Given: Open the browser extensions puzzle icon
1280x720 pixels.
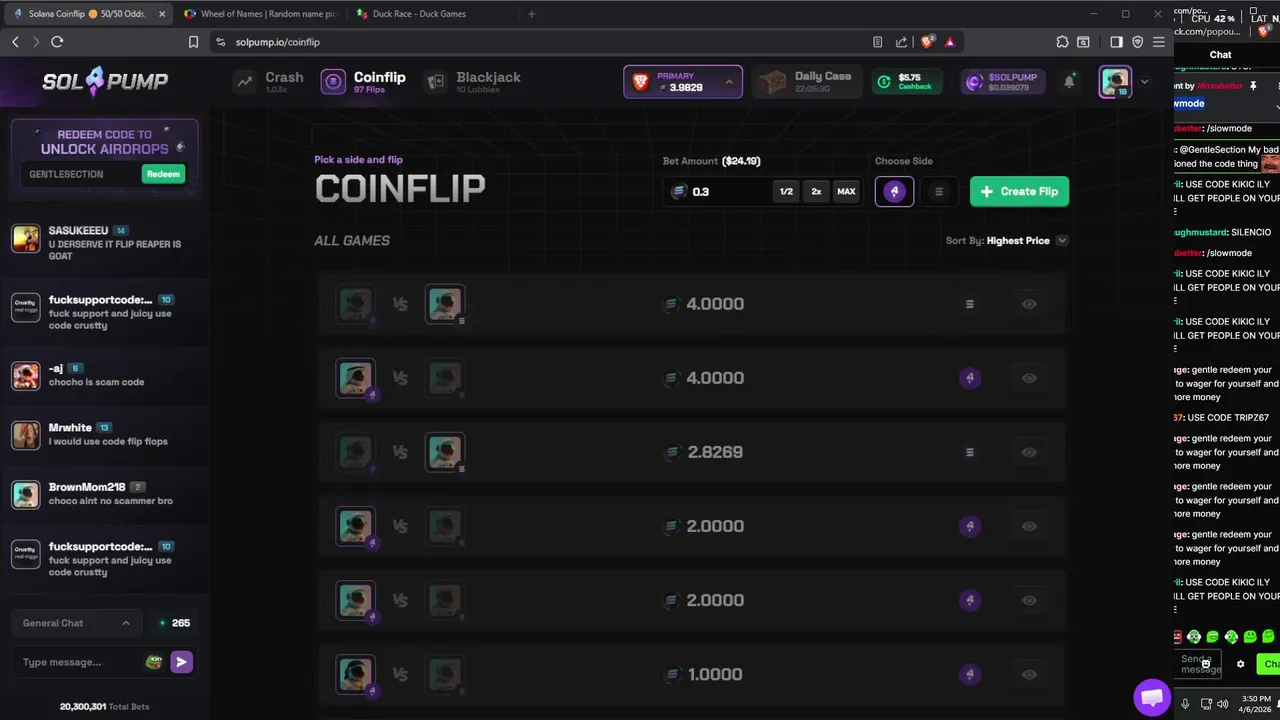Looking at the screenshot, I should tap(1062, 42).
